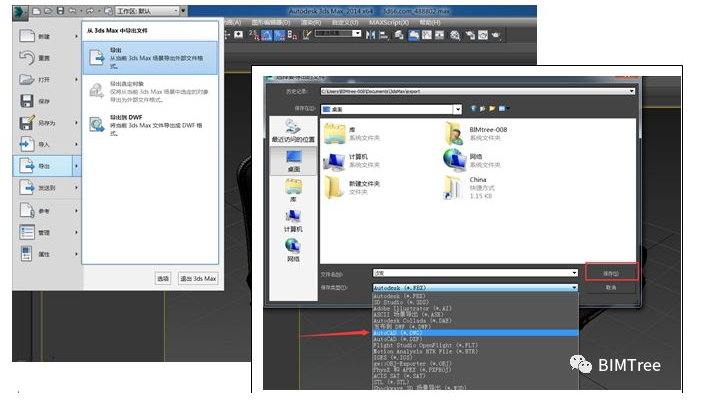Select 重置 in the application menu
702x401 pixels.
pos(46,58)
